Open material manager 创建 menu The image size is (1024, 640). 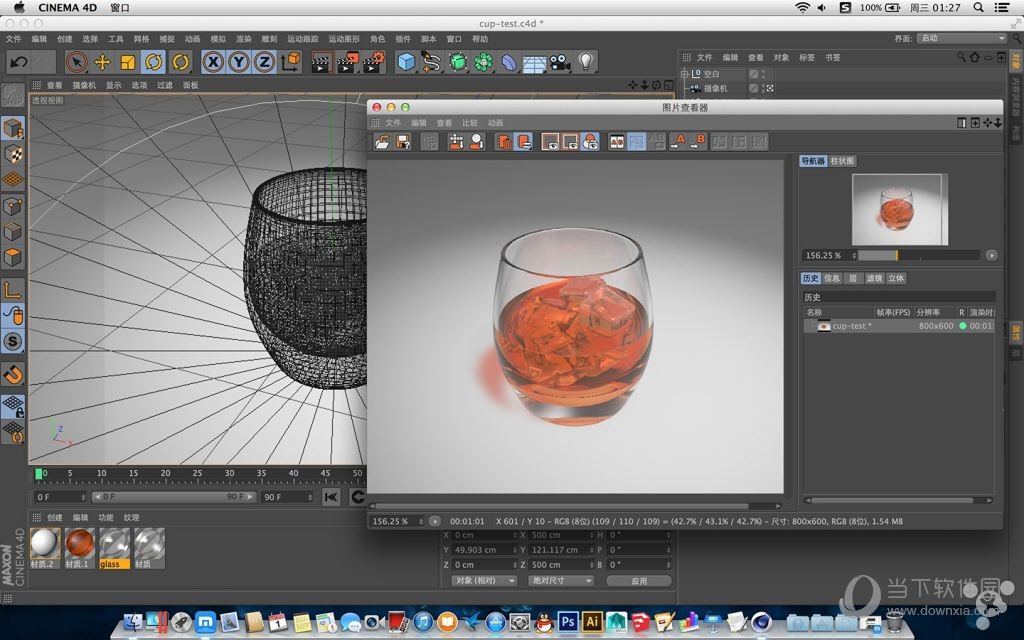pos(54,517)
